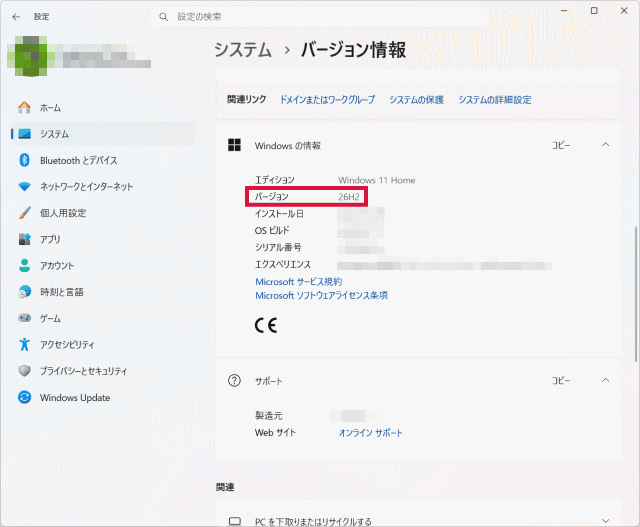Click the Windows 11 Home edition value
Viewport: 640px width, 527px height.
click(x=376, y=180)
